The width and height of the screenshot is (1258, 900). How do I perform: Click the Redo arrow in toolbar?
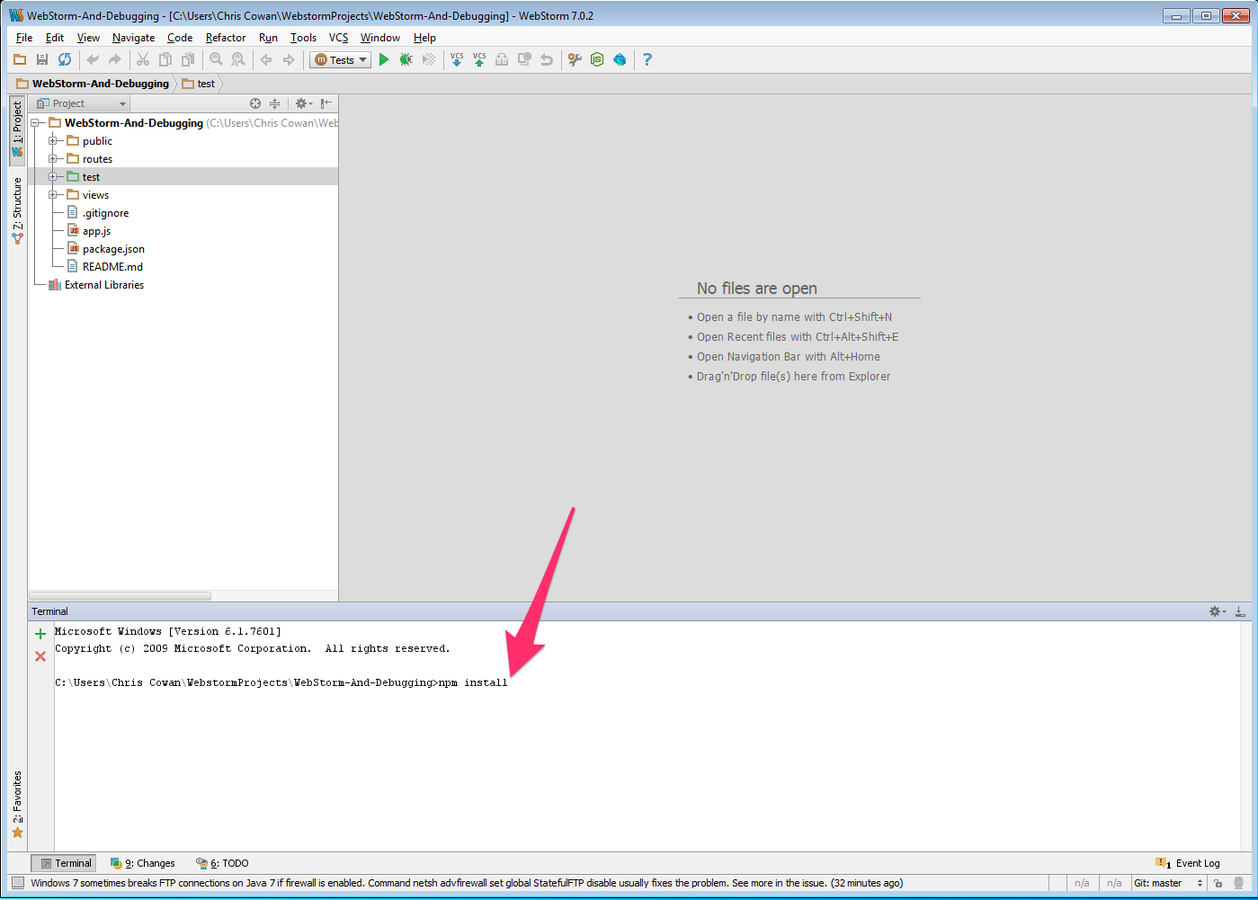pyautogui.click(x=115, y=60)
